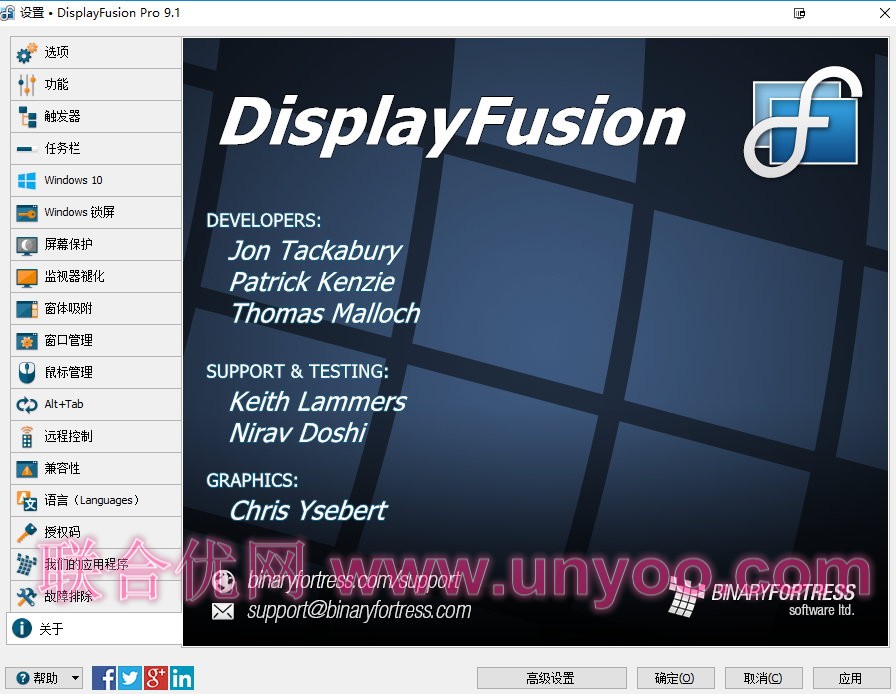Click the title bar window-switch icon

tap(799, 13)
